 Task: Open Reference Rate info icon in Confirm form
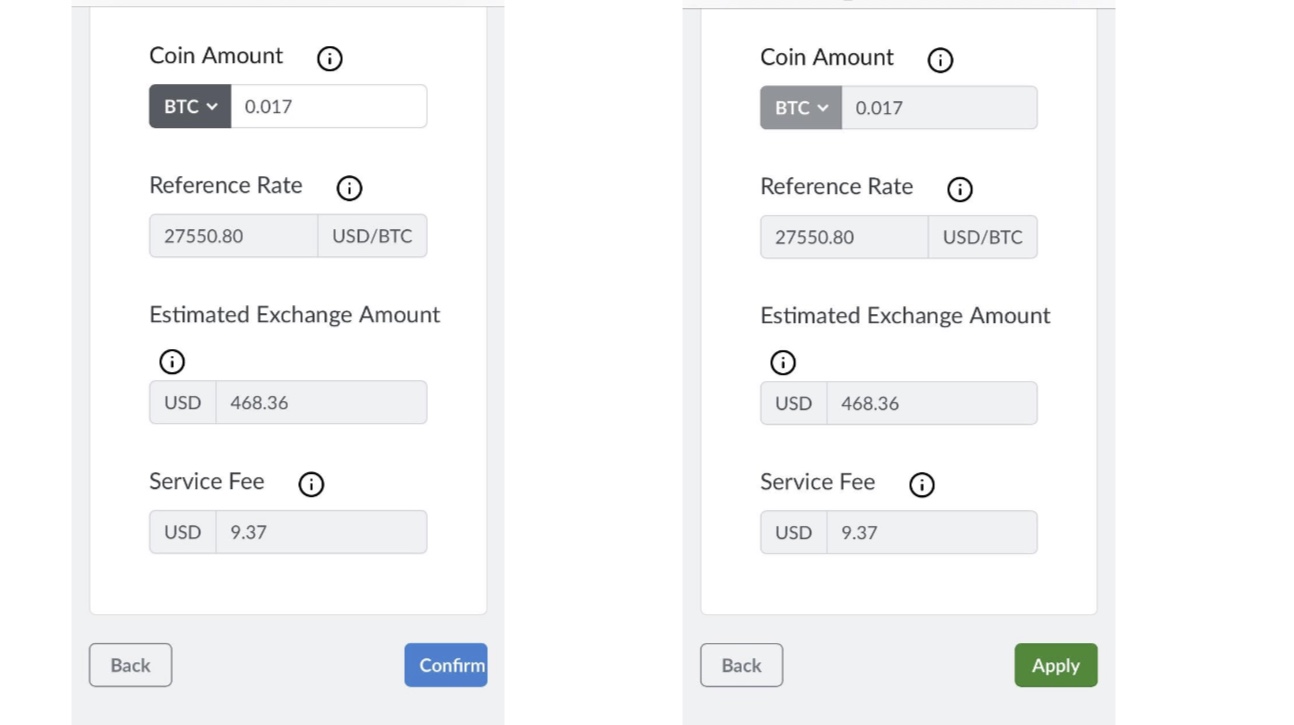click(349, 188)
